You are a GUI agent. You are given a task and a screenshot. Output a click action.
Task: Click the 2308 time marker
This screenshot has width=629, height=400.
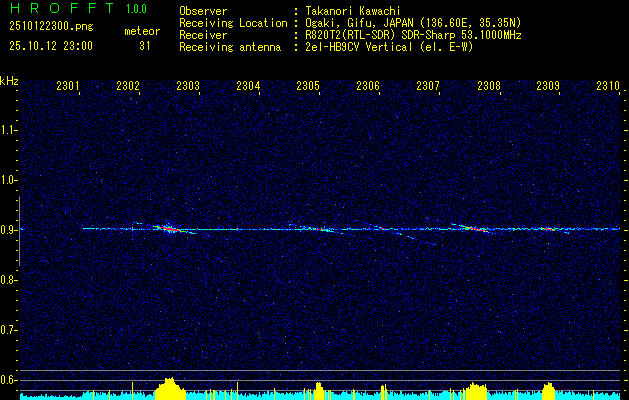489,85
